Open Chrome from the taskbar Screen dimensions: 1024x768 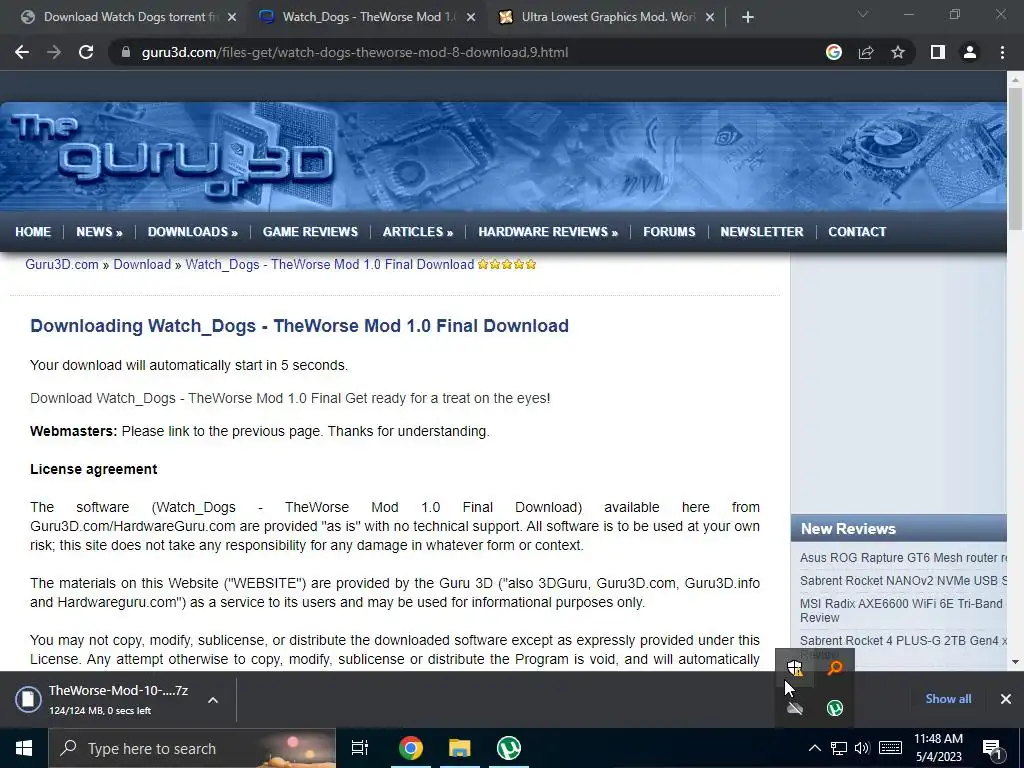(411, 748)
